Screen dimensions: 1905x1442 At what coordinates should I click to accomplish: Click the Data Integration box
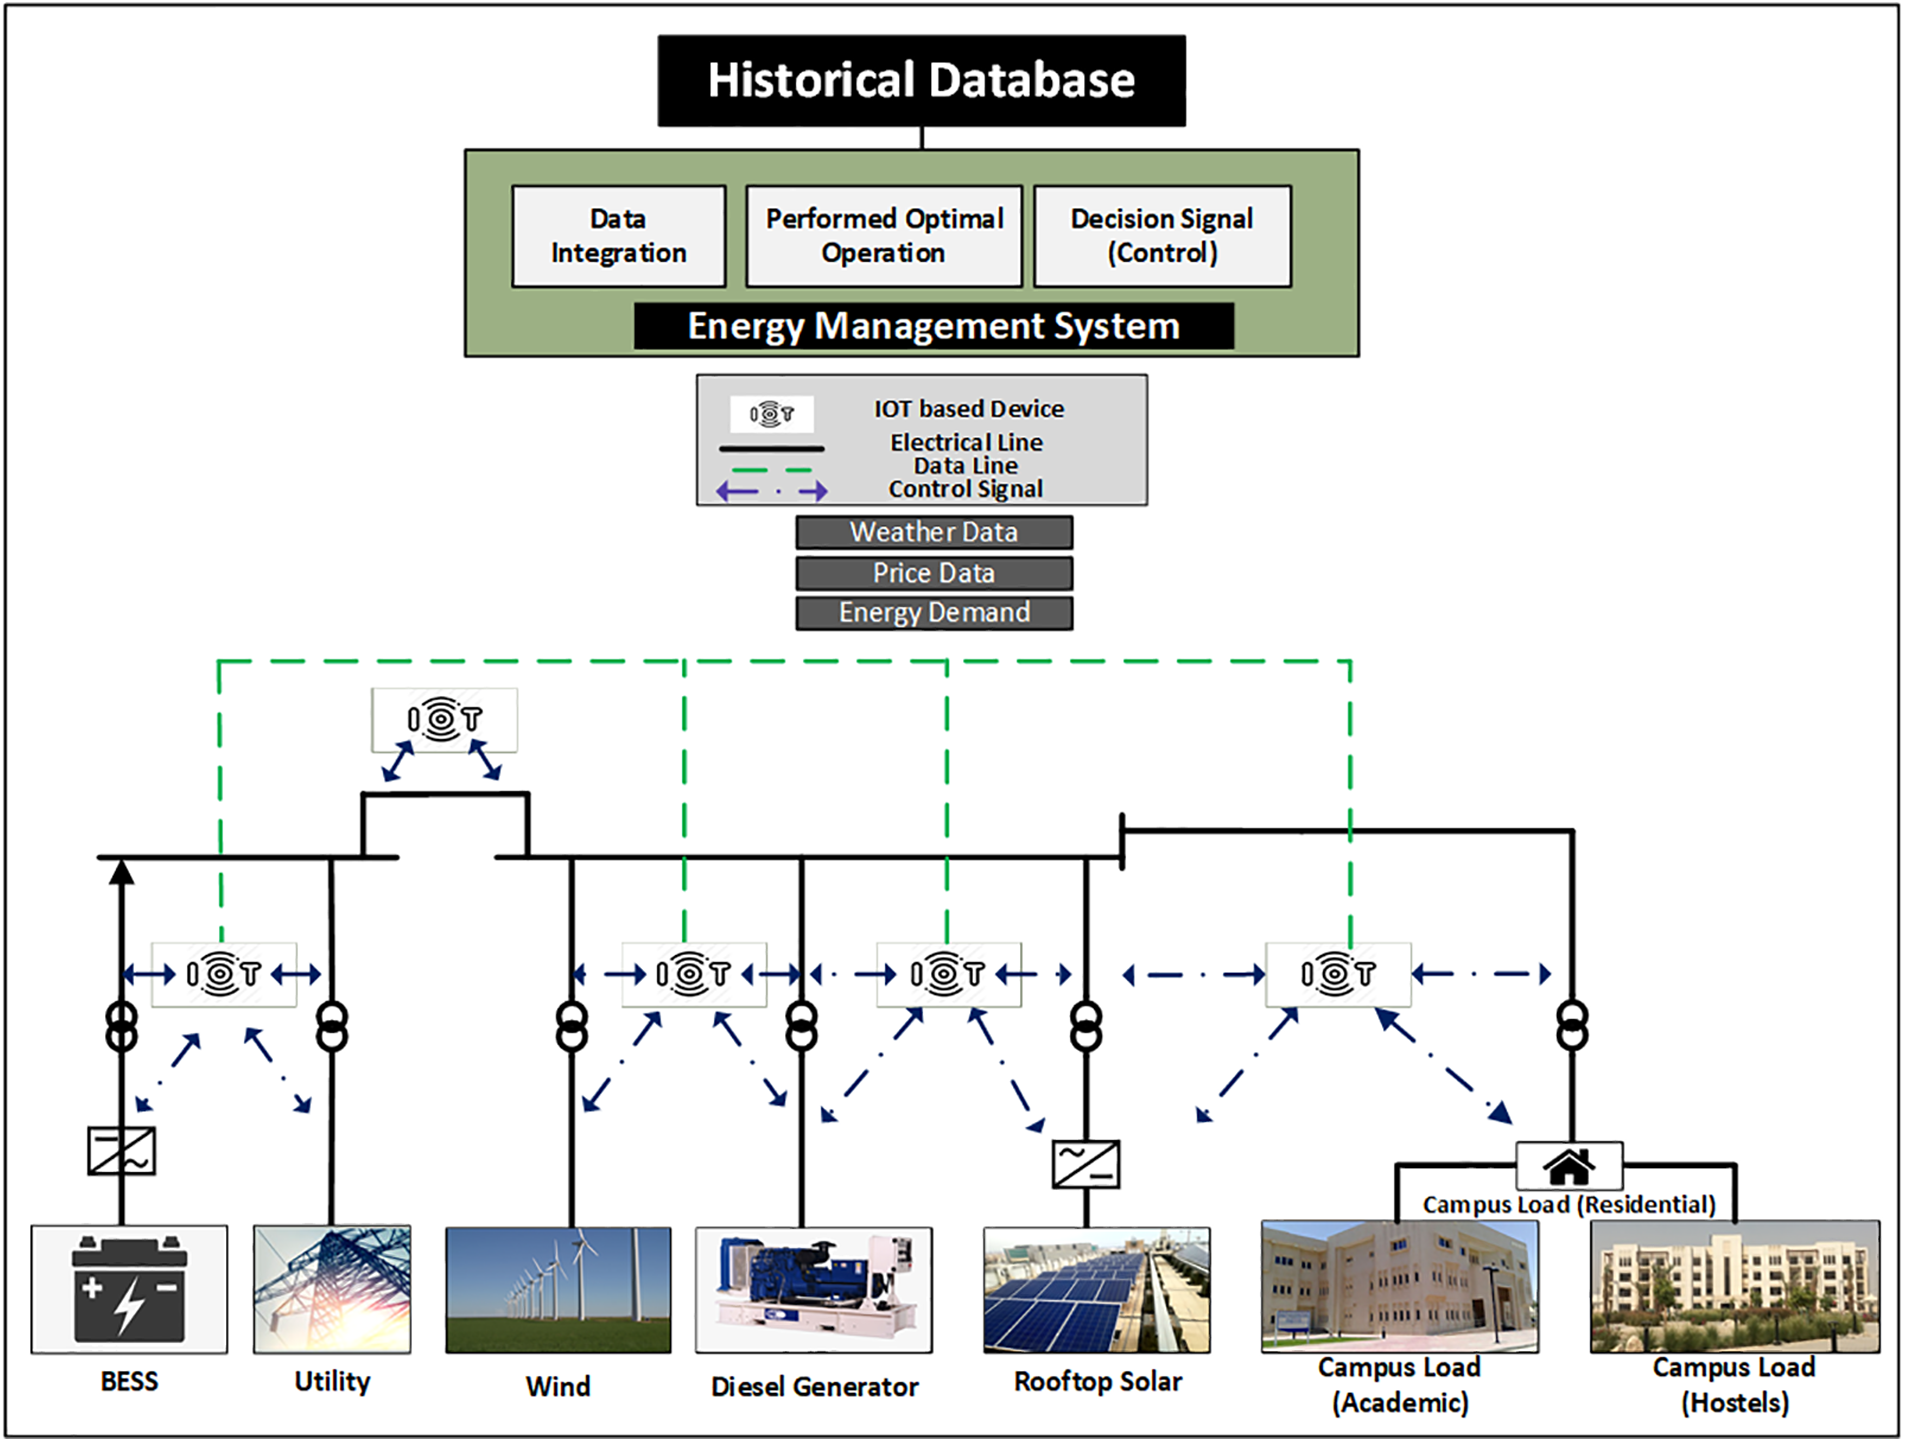(x=618, y=236)
